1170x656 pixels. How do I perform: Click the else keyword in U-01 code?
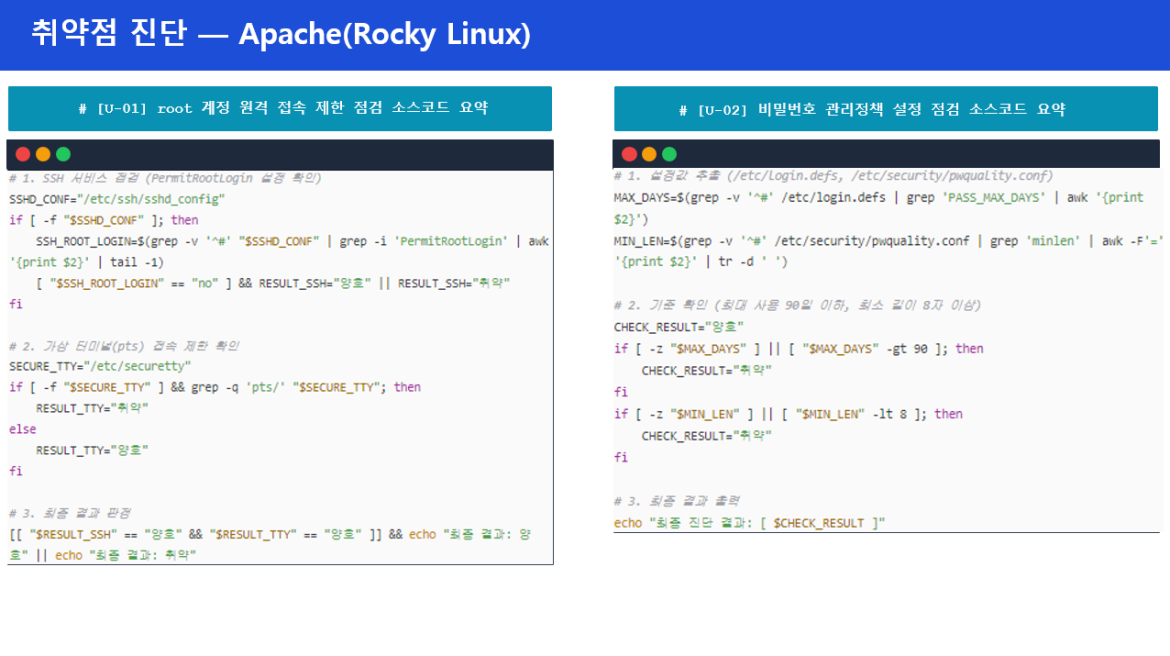pos(22,429)
